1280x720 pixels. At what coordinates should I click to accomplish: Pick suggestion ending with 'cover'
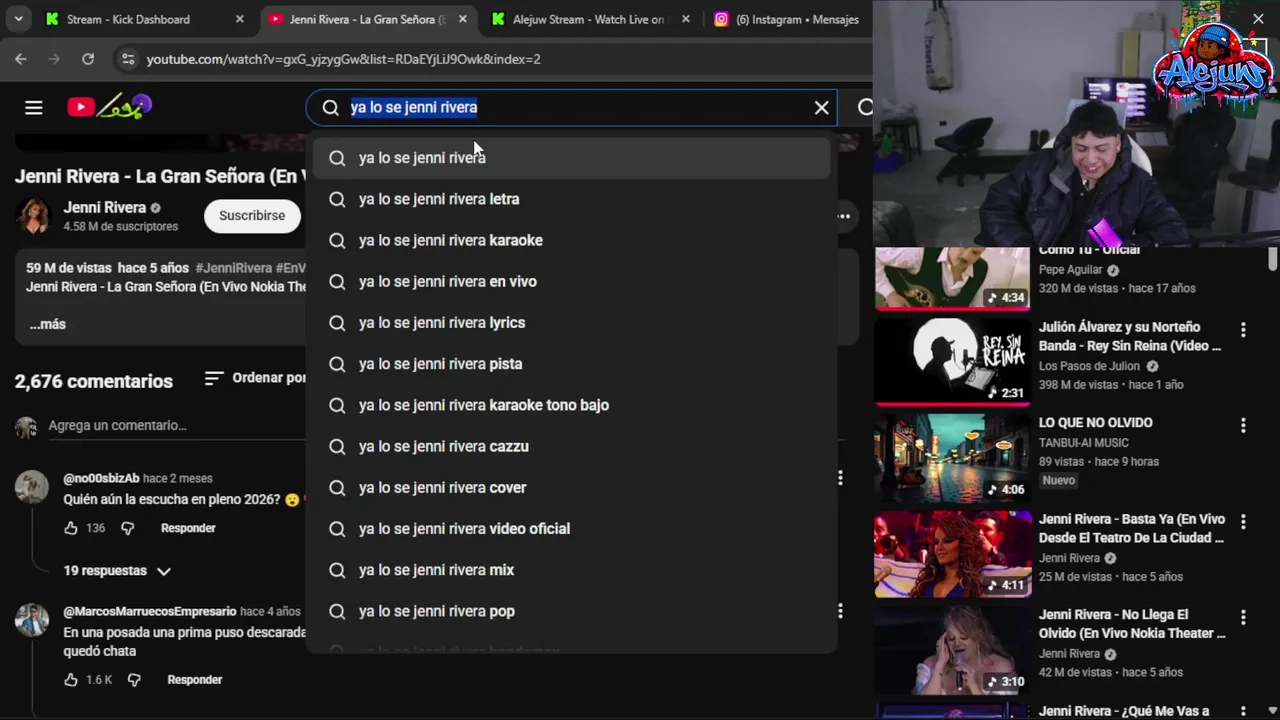tap(571, 487)
